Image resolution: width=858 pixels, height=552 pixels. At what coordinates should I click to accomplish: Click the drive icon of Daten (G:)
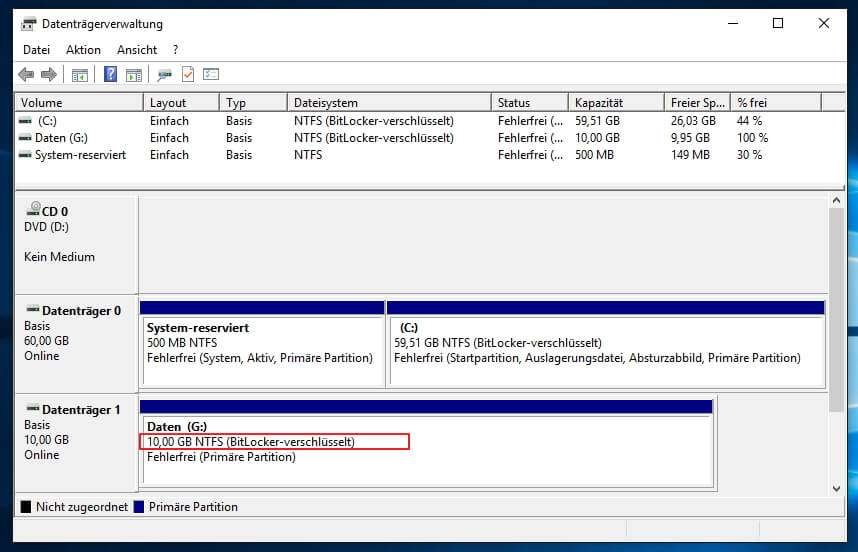(25, 138)
